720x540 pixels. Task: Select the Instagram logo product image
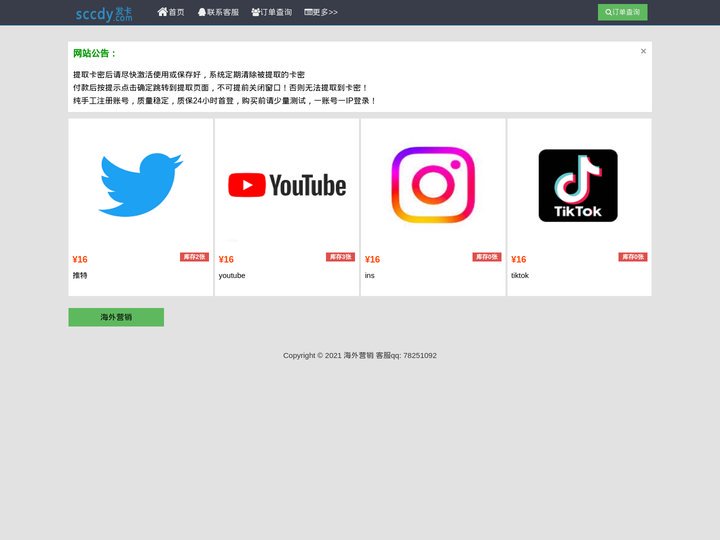433,185
